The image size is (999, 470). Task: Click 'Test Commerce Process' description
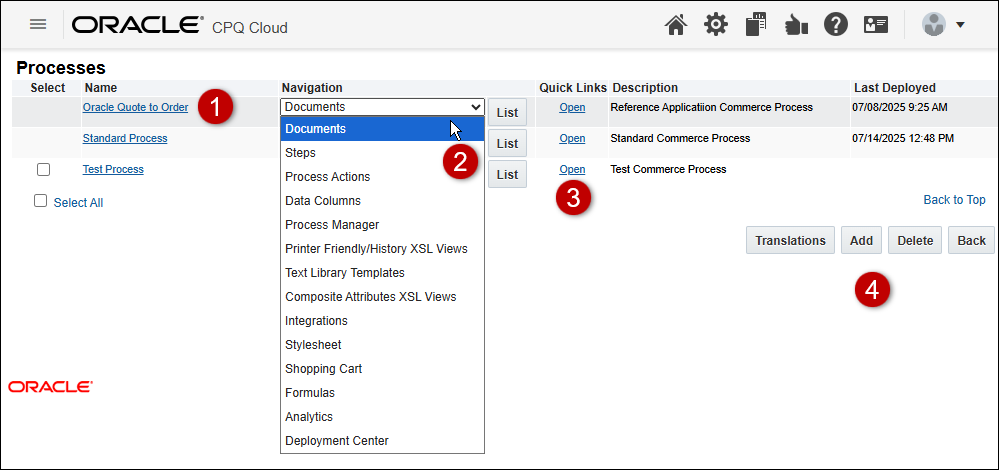pos(668,169)
